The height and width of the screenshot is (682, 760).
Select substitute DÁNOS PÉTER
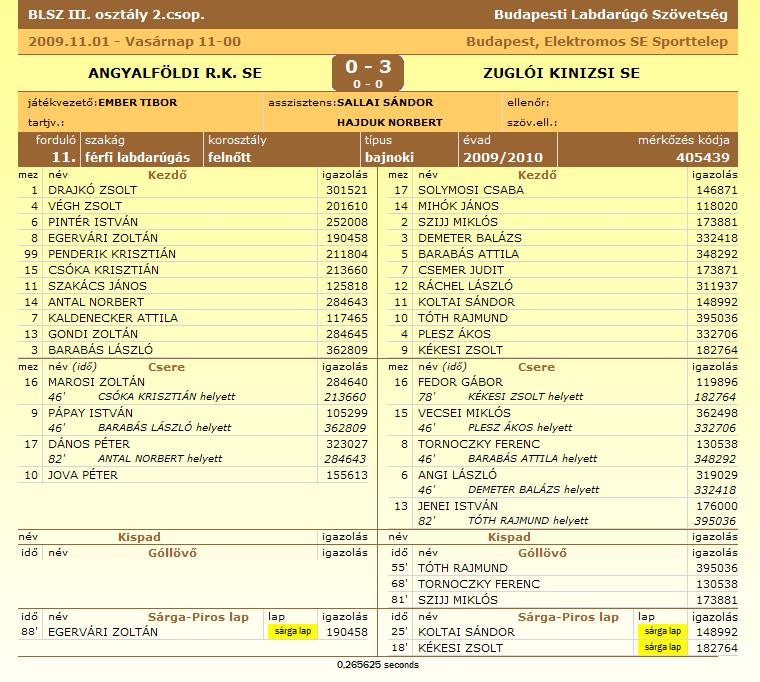coord(89,444)
